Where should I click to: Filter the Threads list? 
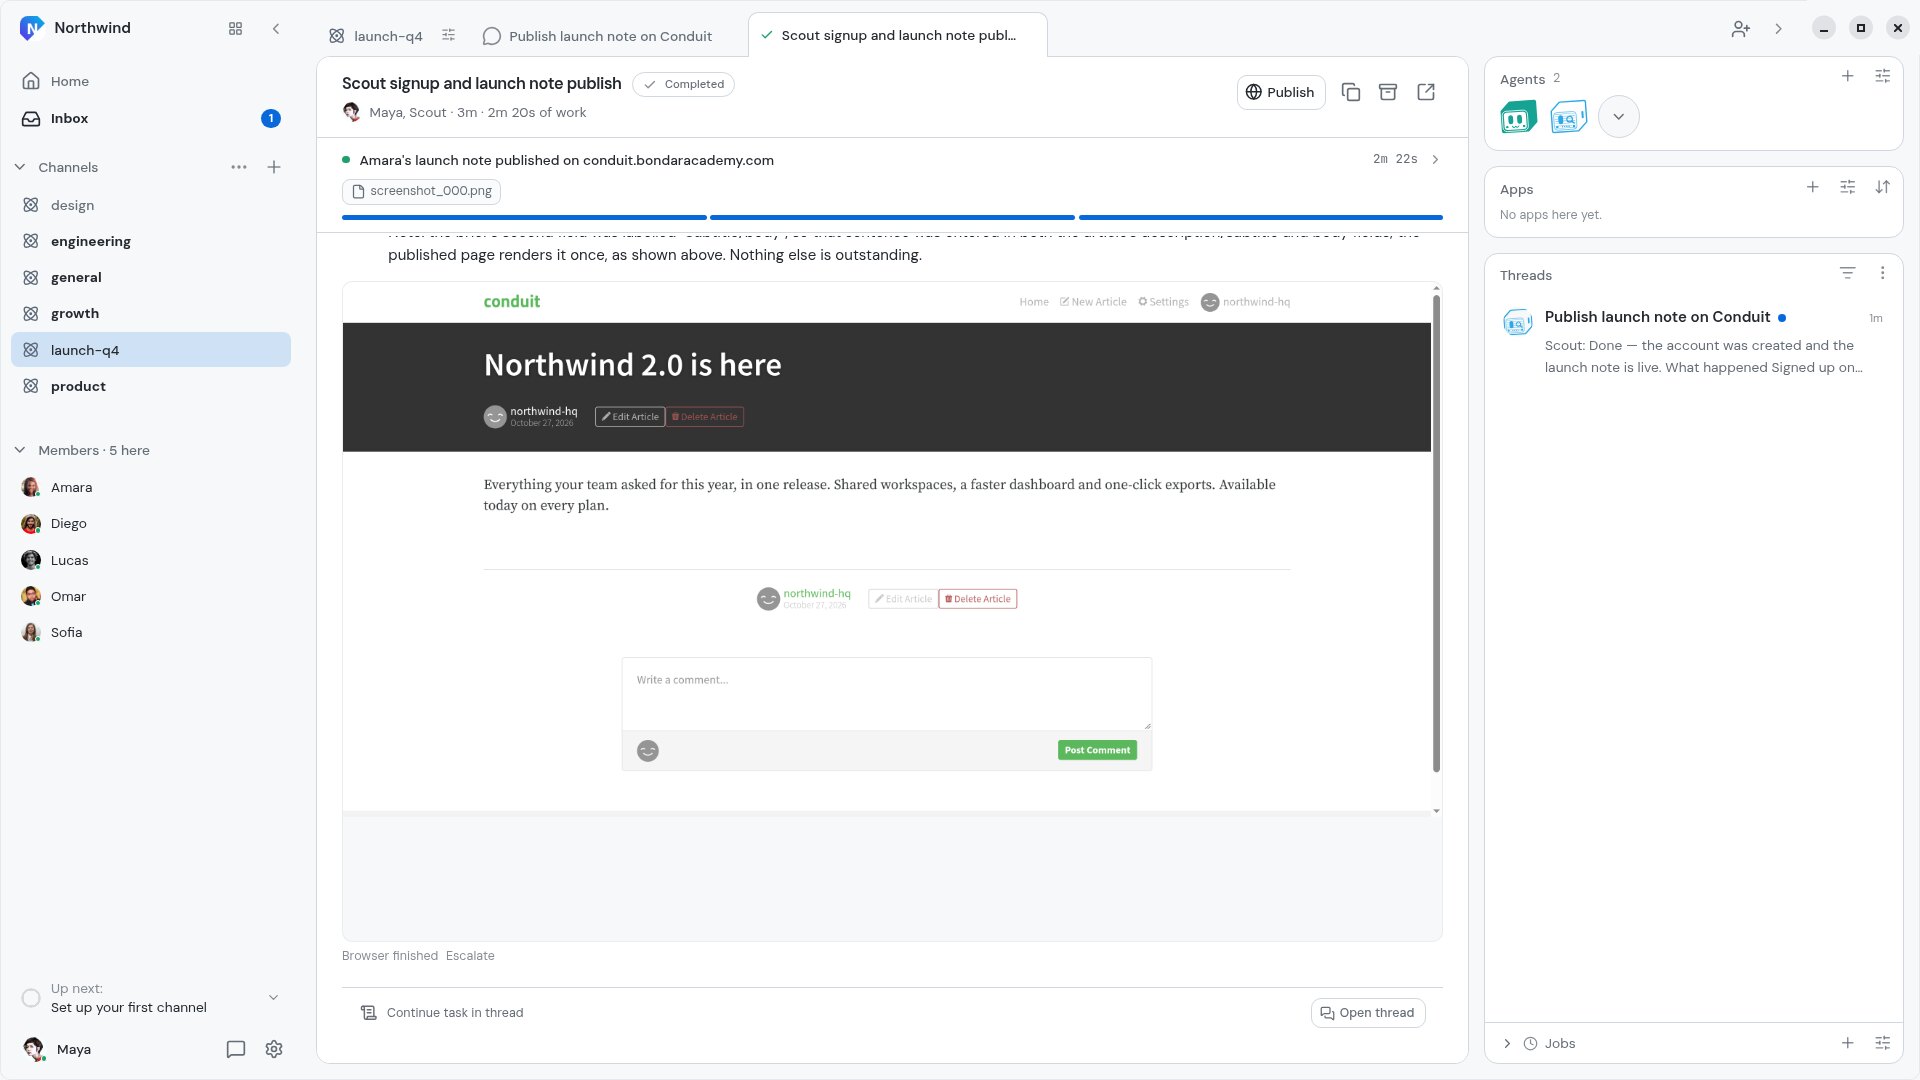click(1847, 273)
